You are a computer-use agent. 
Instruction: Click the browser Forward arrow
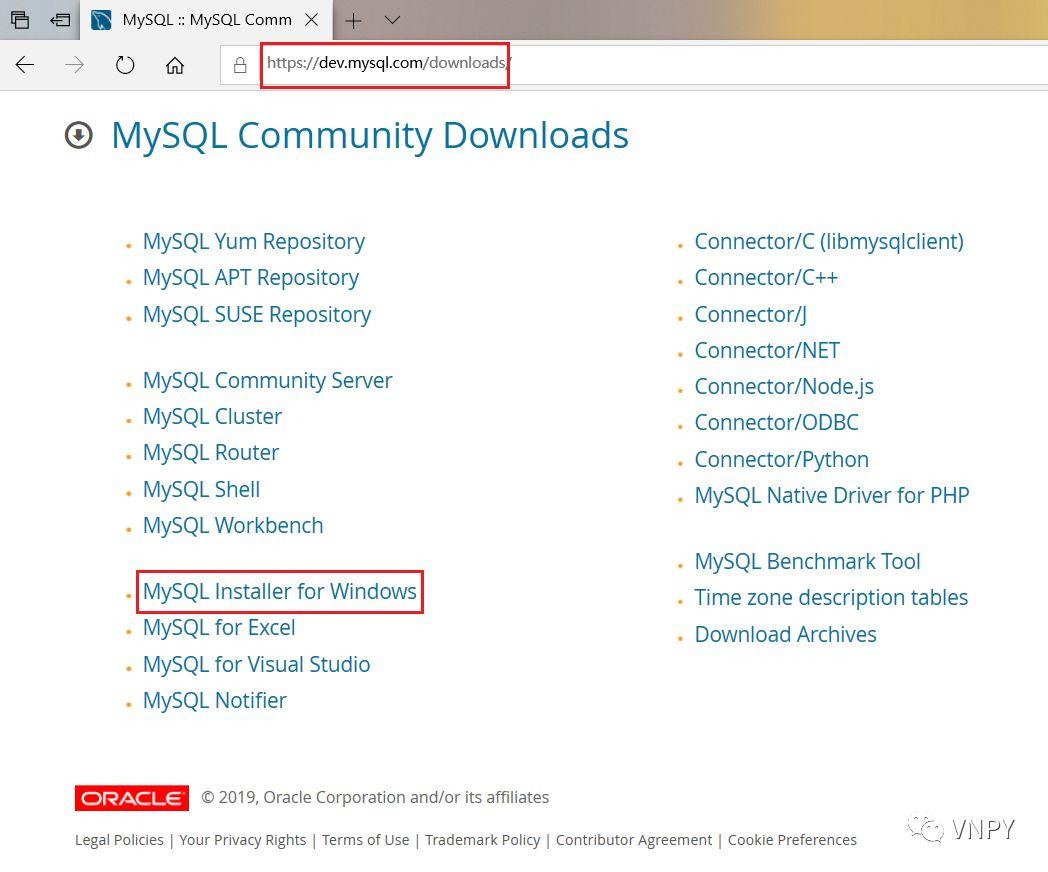pos(75,65)
